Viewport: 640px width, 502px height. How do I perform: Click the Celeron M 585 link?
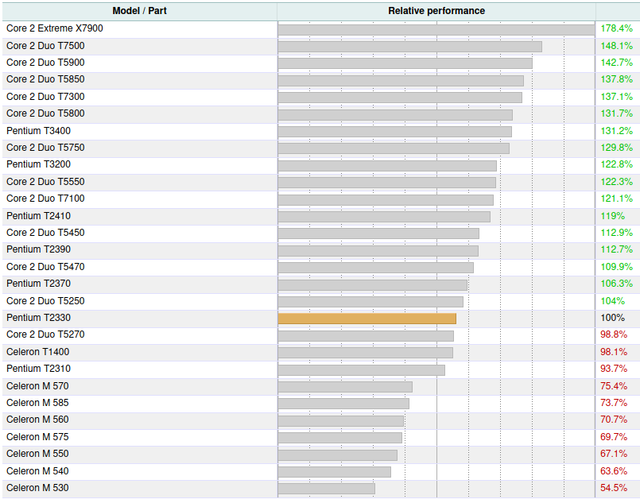37,402
